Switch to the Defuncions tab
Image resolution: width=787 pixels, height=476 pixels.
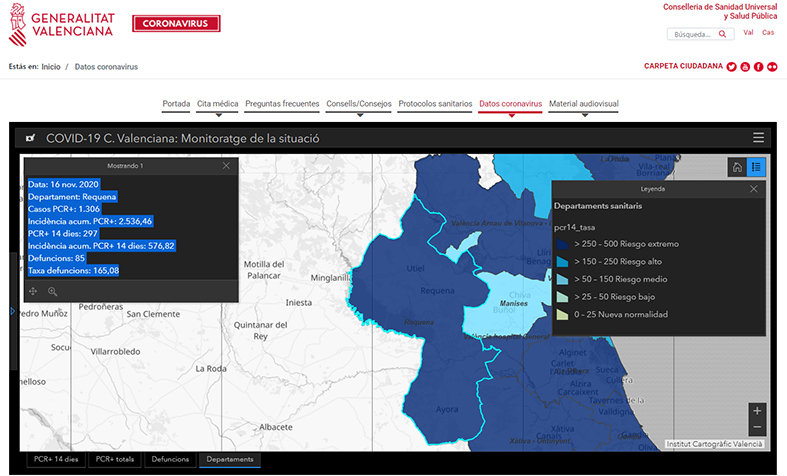click(170, 459)
